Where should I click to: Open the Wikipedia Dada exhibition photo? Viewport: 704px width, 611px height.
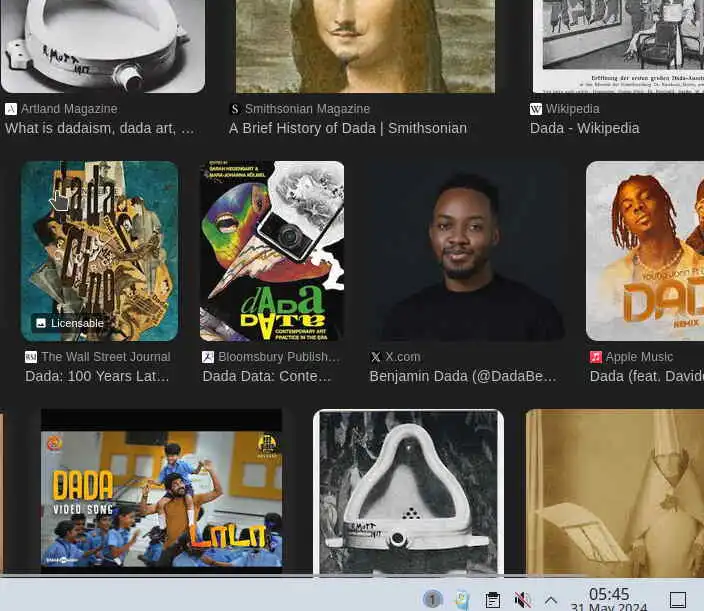click(618, 46)
